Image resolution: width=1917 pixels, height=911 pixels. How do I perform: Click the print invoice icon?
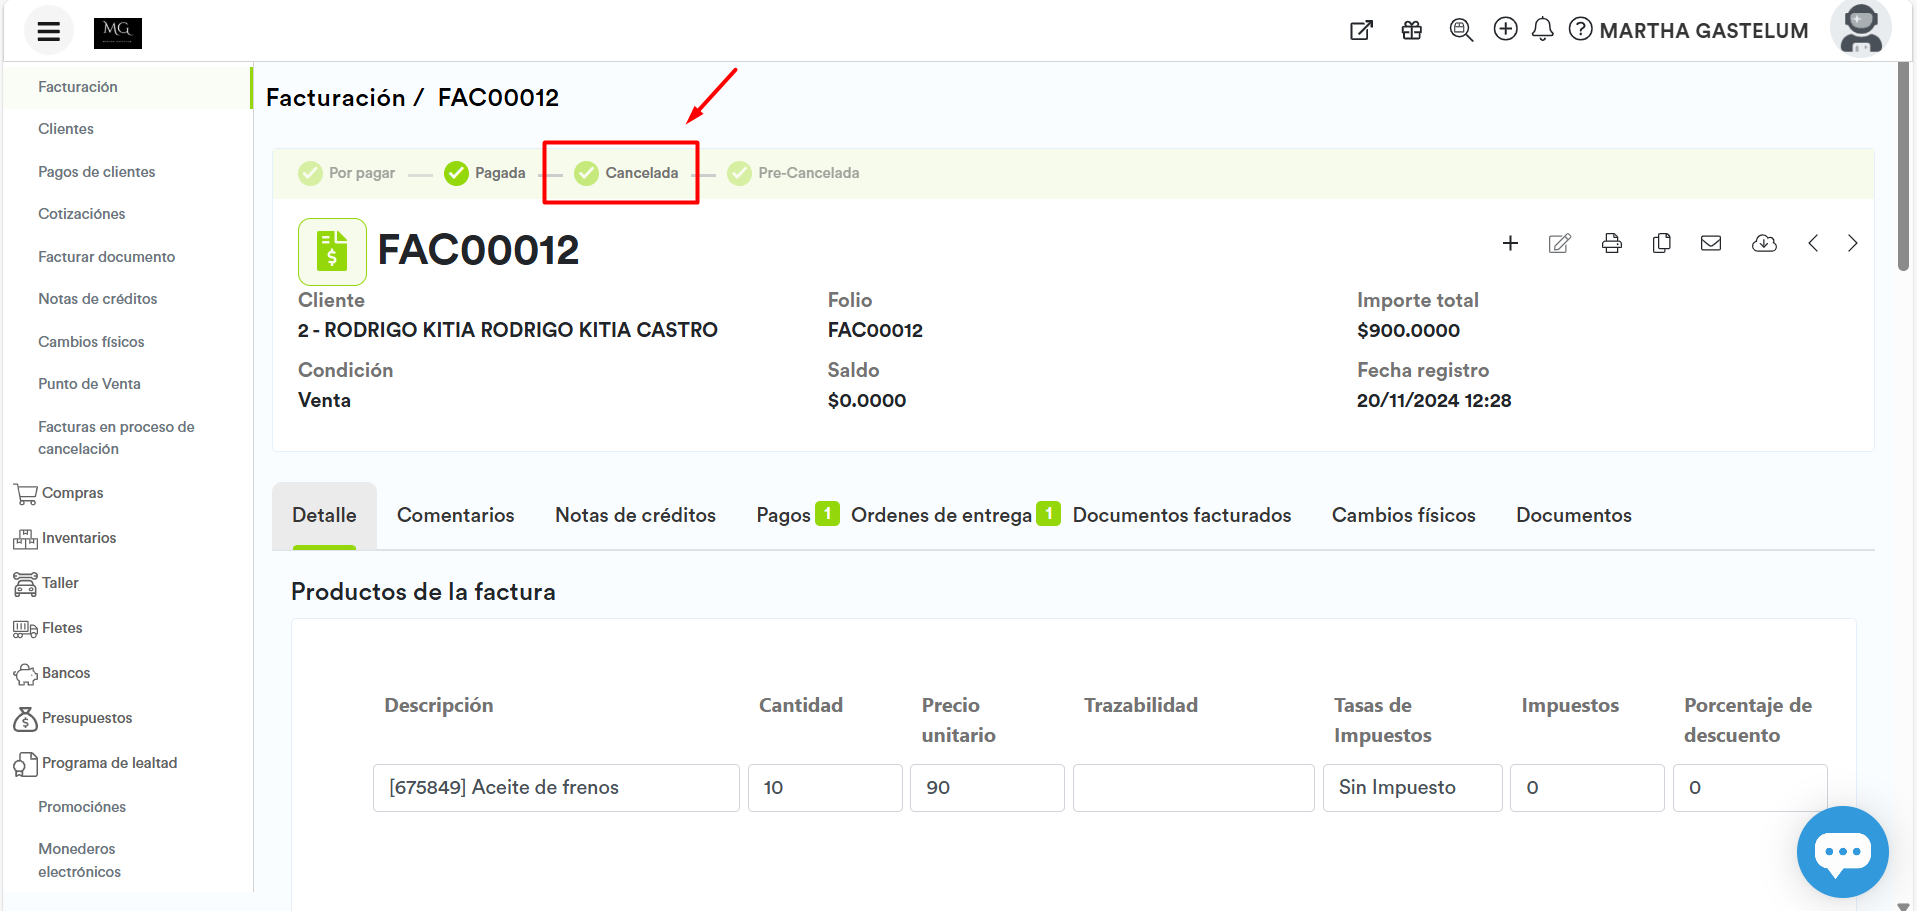coord(1611,243)
